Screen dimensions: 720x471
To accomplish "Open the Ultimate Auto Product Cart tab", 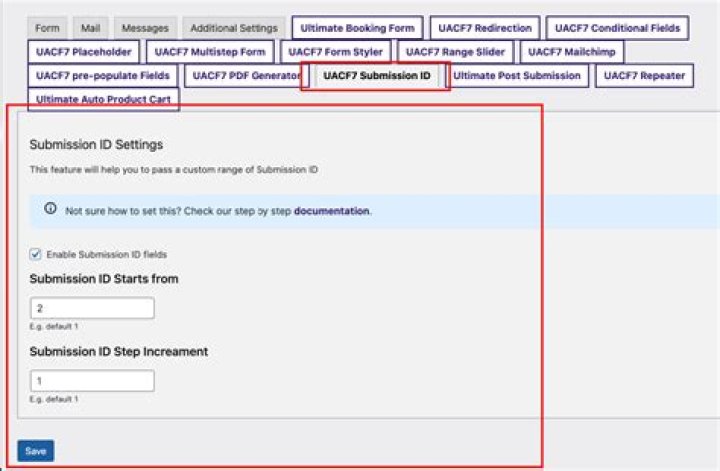I will coord(103,100).
